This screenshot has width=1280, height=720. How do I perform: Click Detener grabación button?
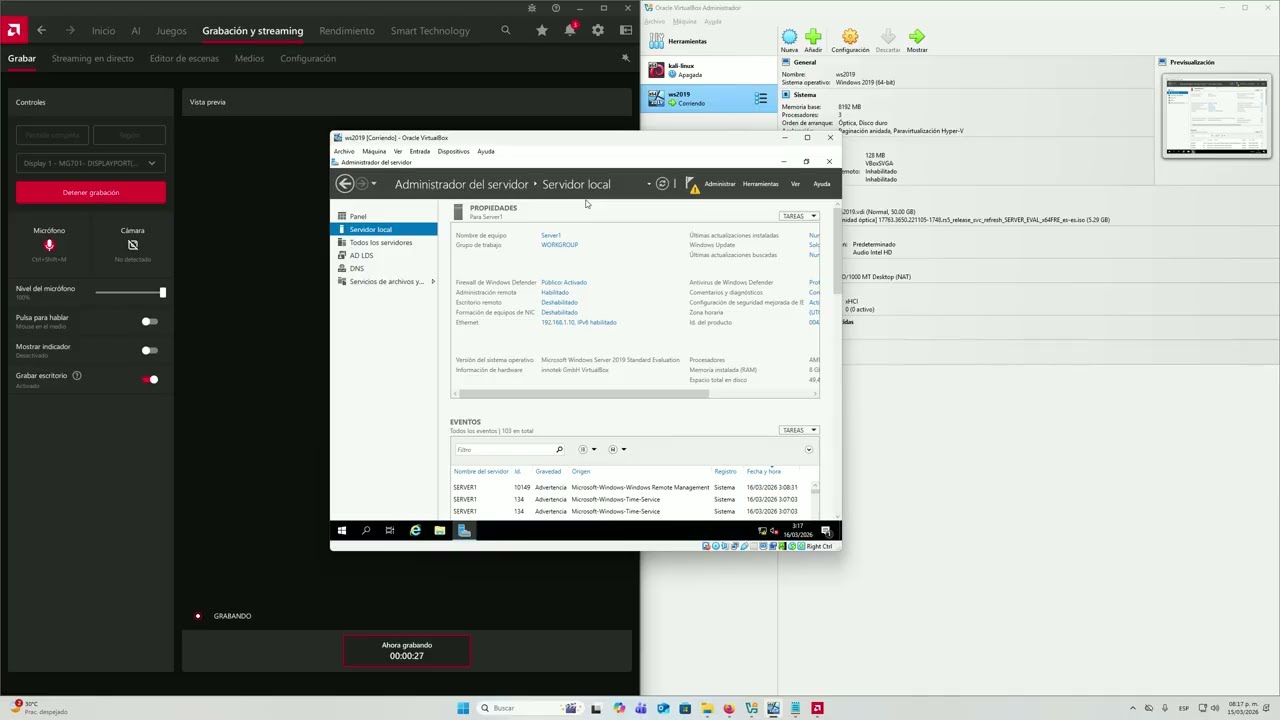pos(91,192)
